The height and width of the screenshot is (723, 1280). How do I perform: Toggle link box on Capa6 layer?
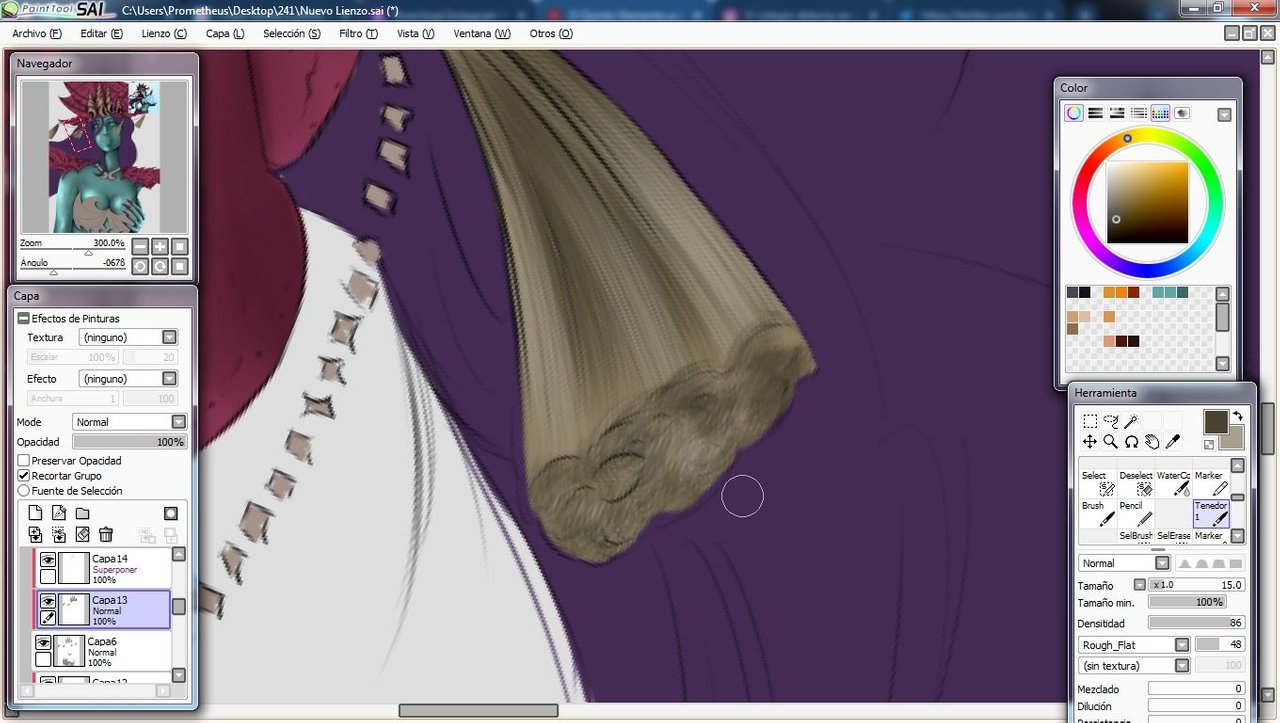[43, 659]
